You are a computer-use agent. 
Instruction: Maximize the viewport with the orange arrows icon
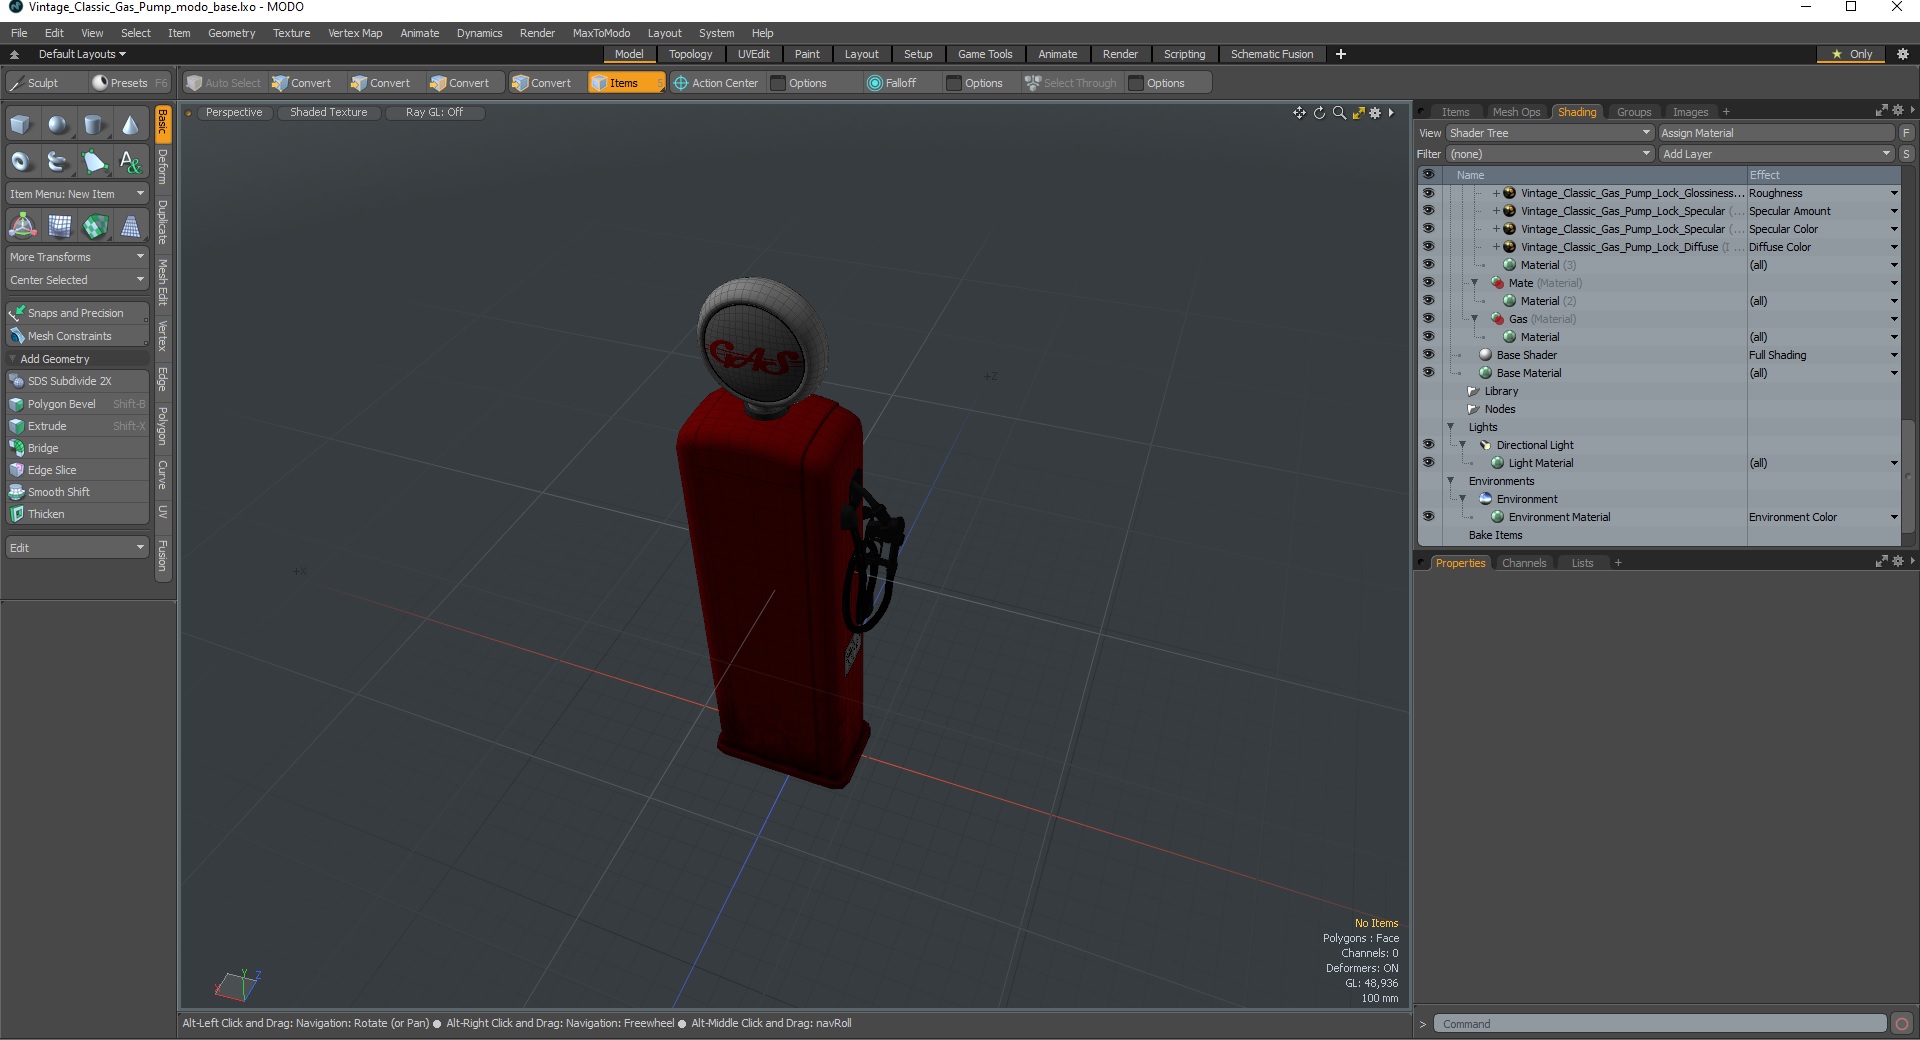click(1358, 113)
